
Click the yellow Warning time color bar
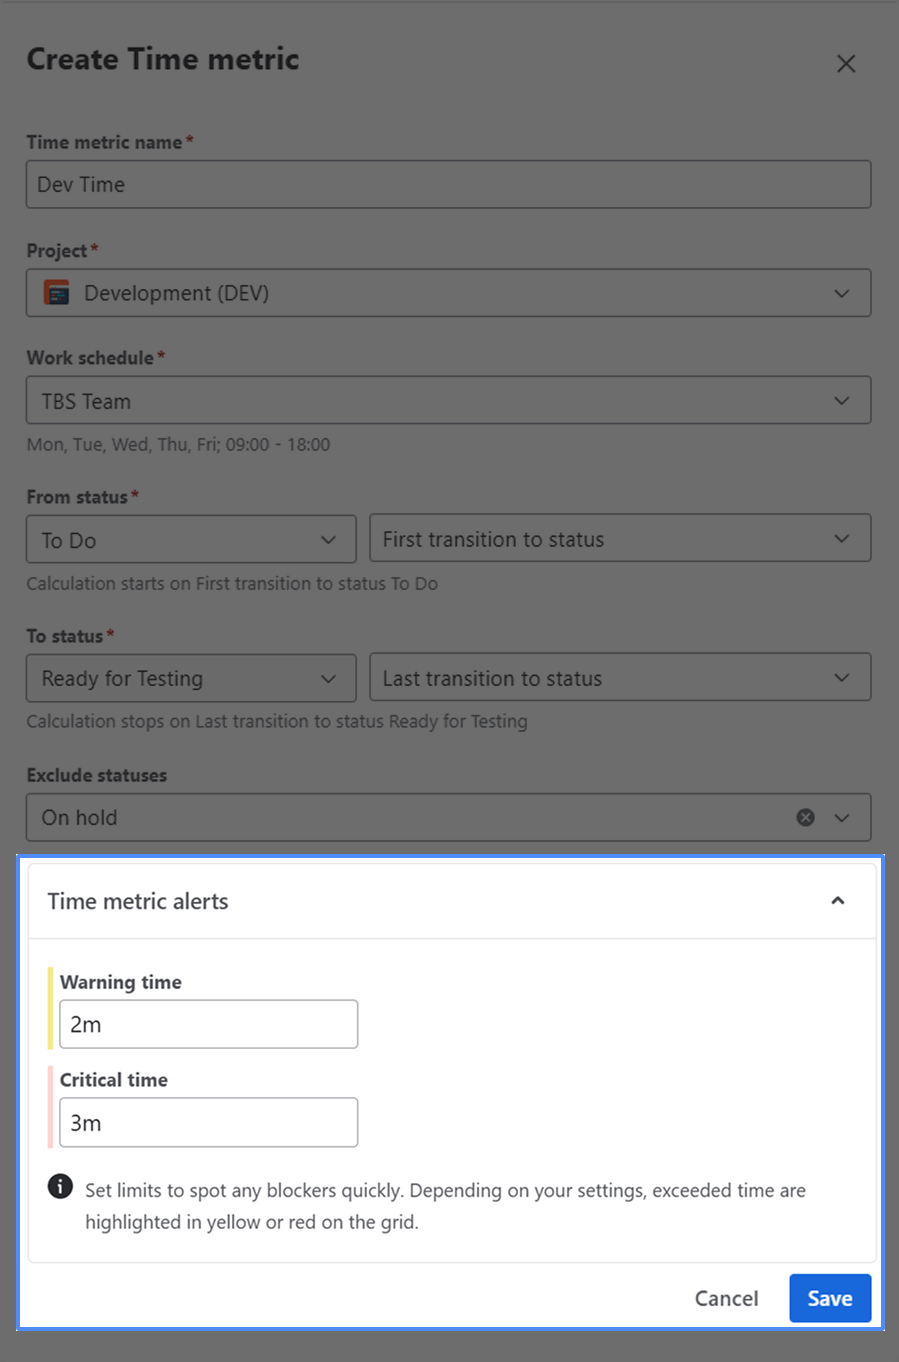[x=50, y=1007]
